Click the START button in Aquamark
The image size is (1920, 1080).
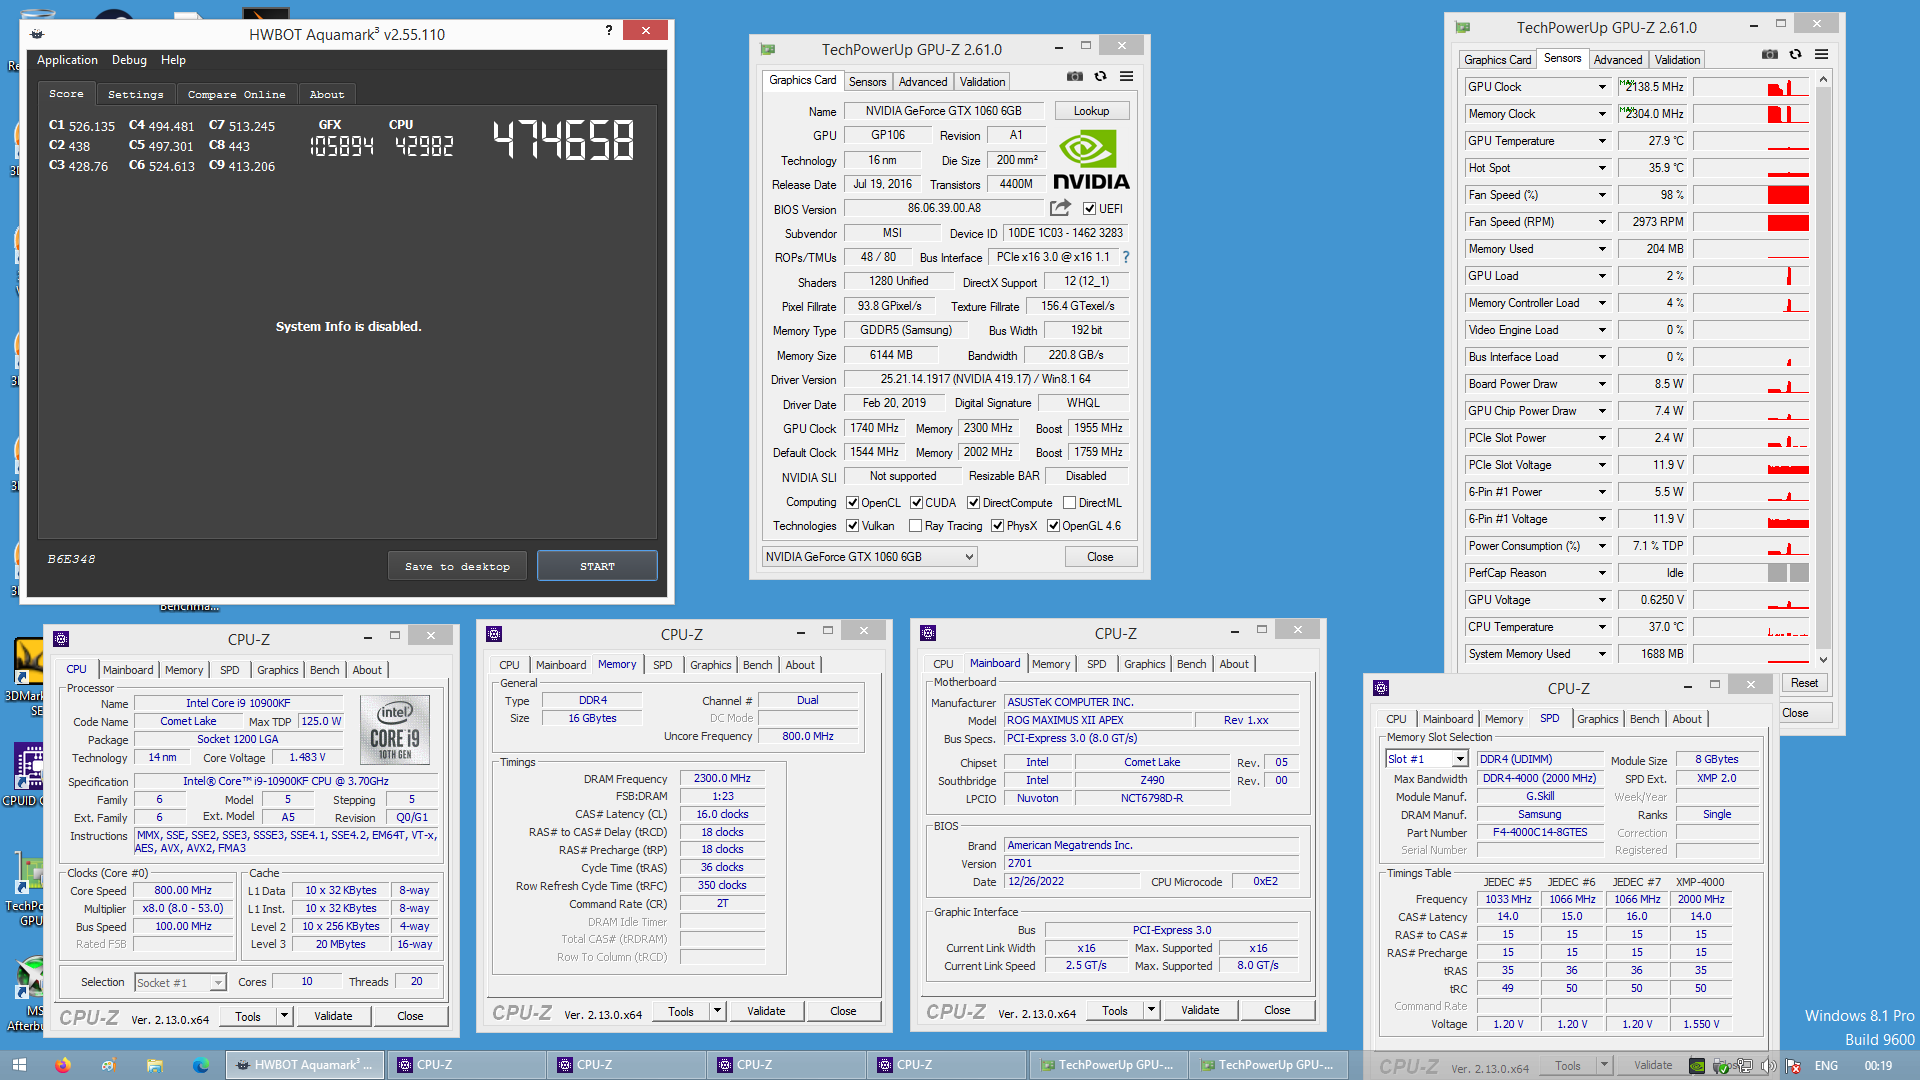[597, 566]
